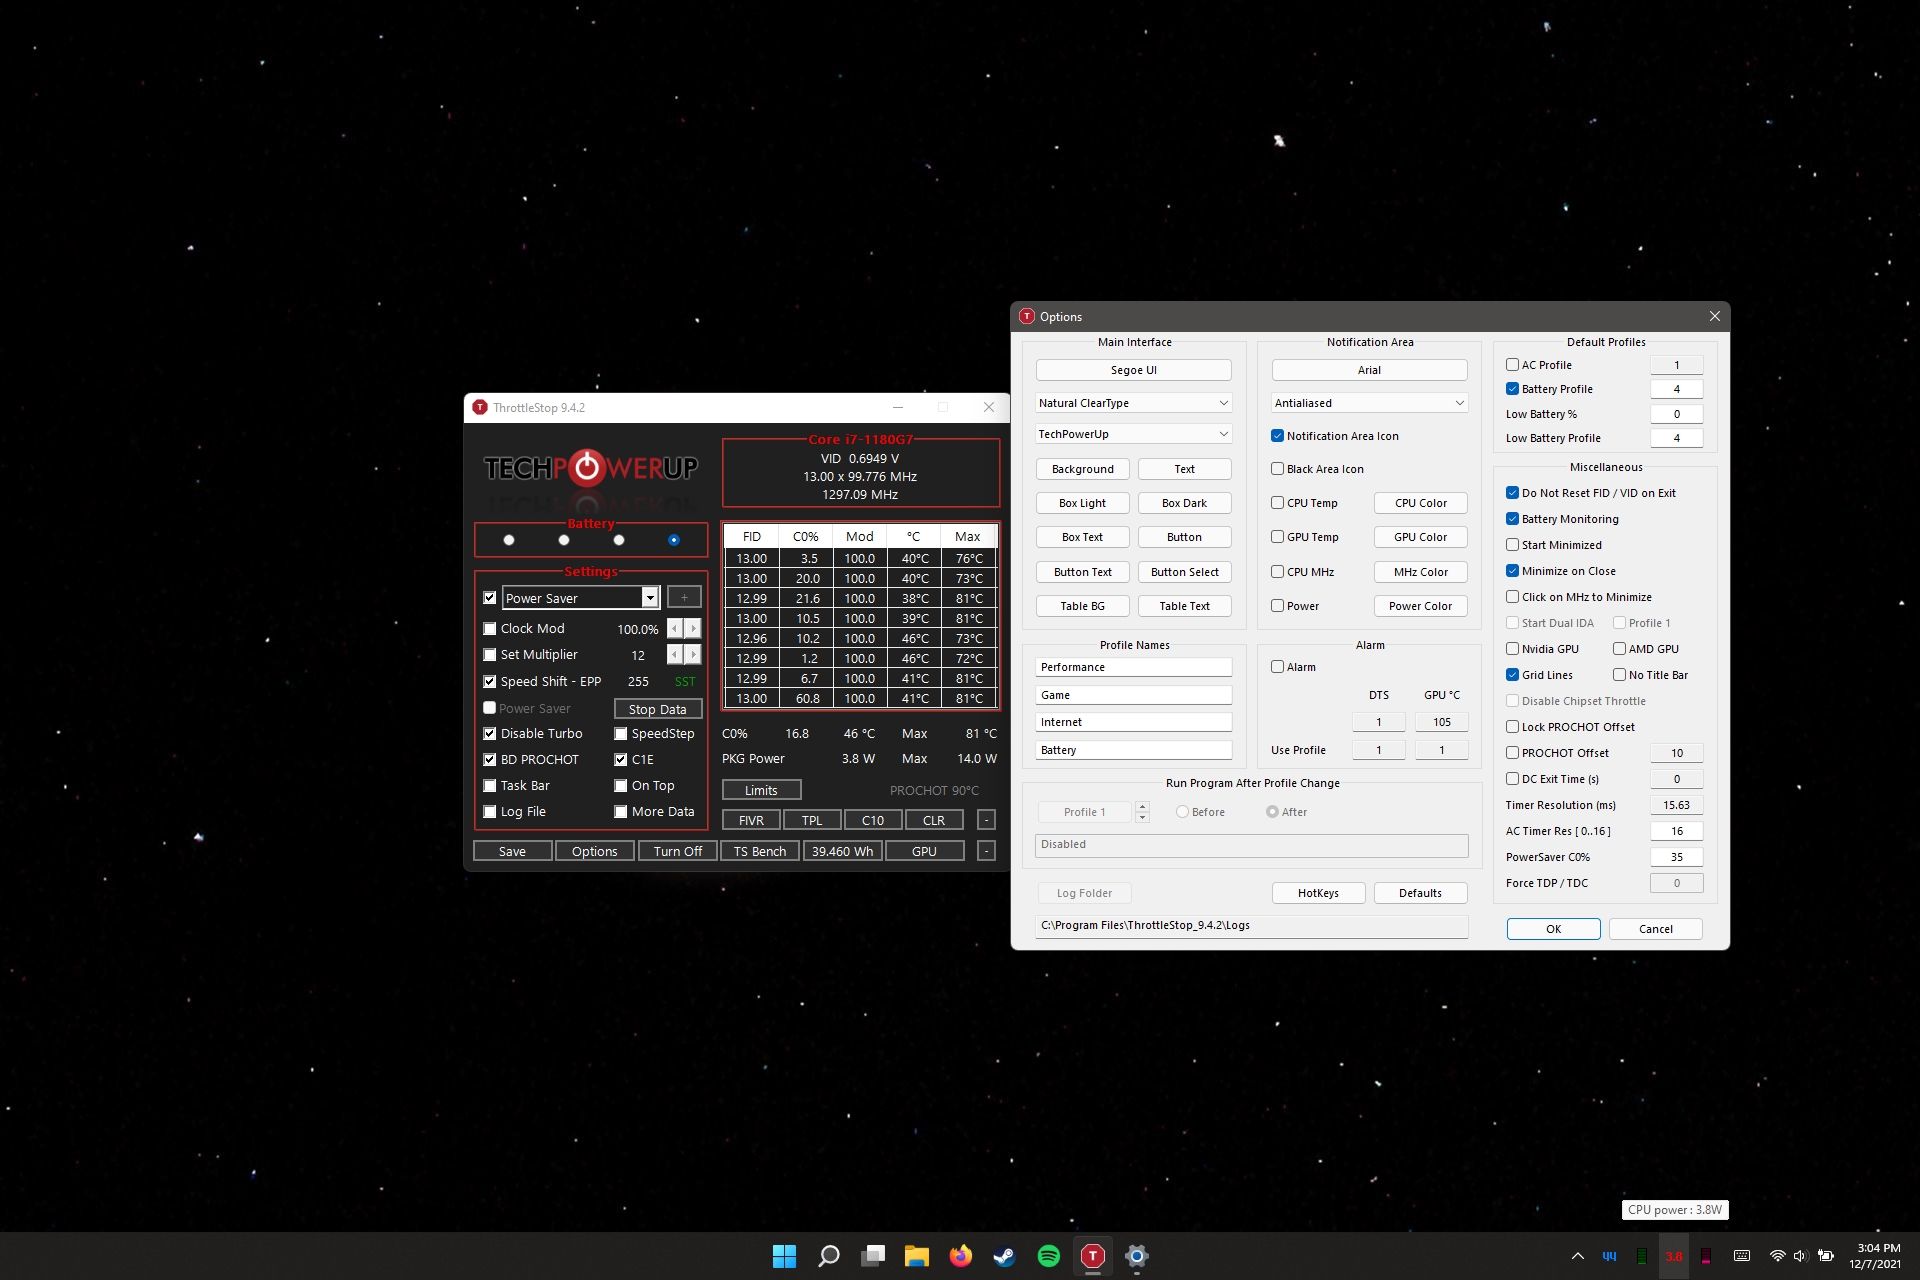Show hidden tray icons chevron
Screen dimensions: 1920x1280
(1578, 1256)
